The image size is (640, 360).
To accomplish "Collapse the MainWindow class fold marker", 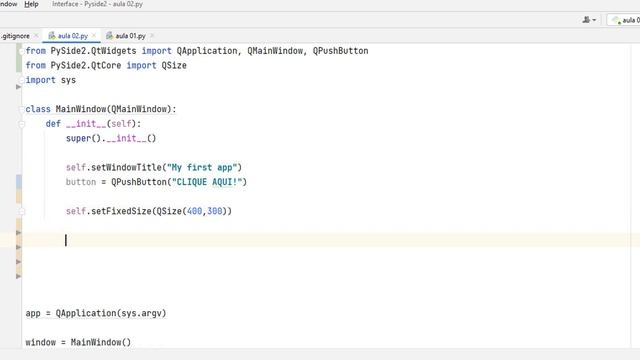I will (x=22, y=109).
